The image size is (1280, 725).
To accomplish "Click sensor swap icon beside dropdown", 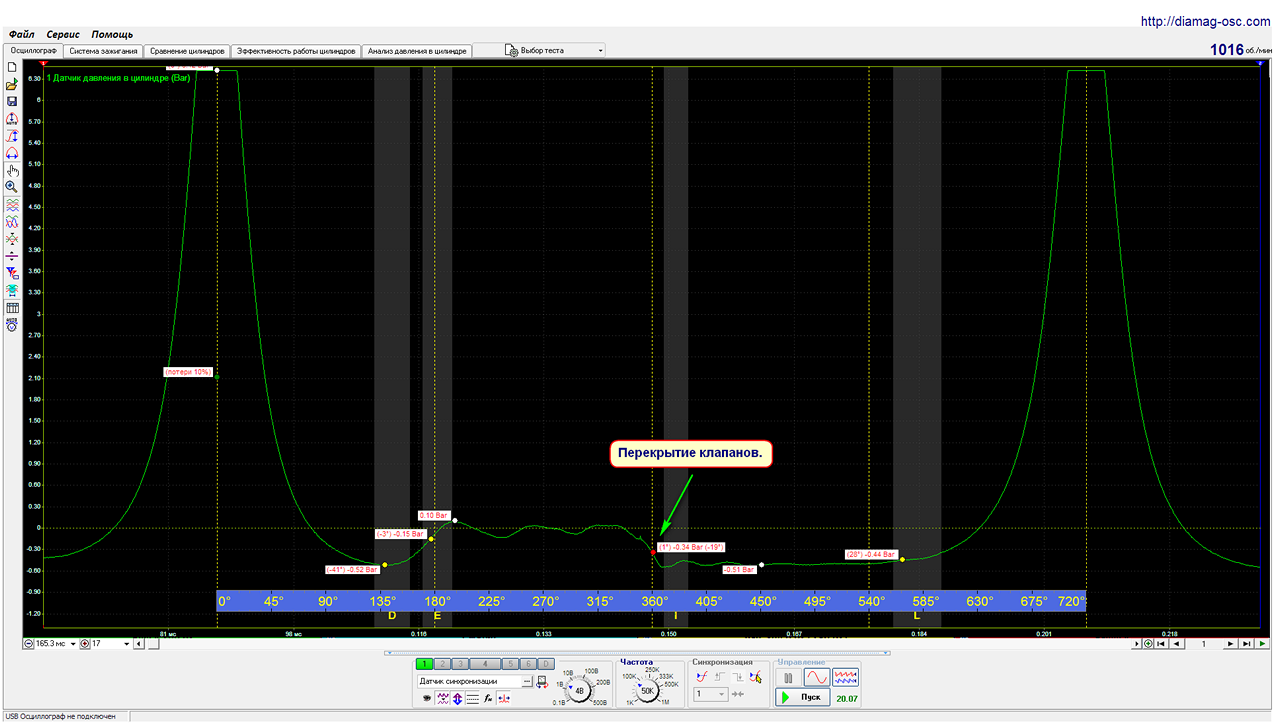I will pyautogui.click(x=541, y=682).
